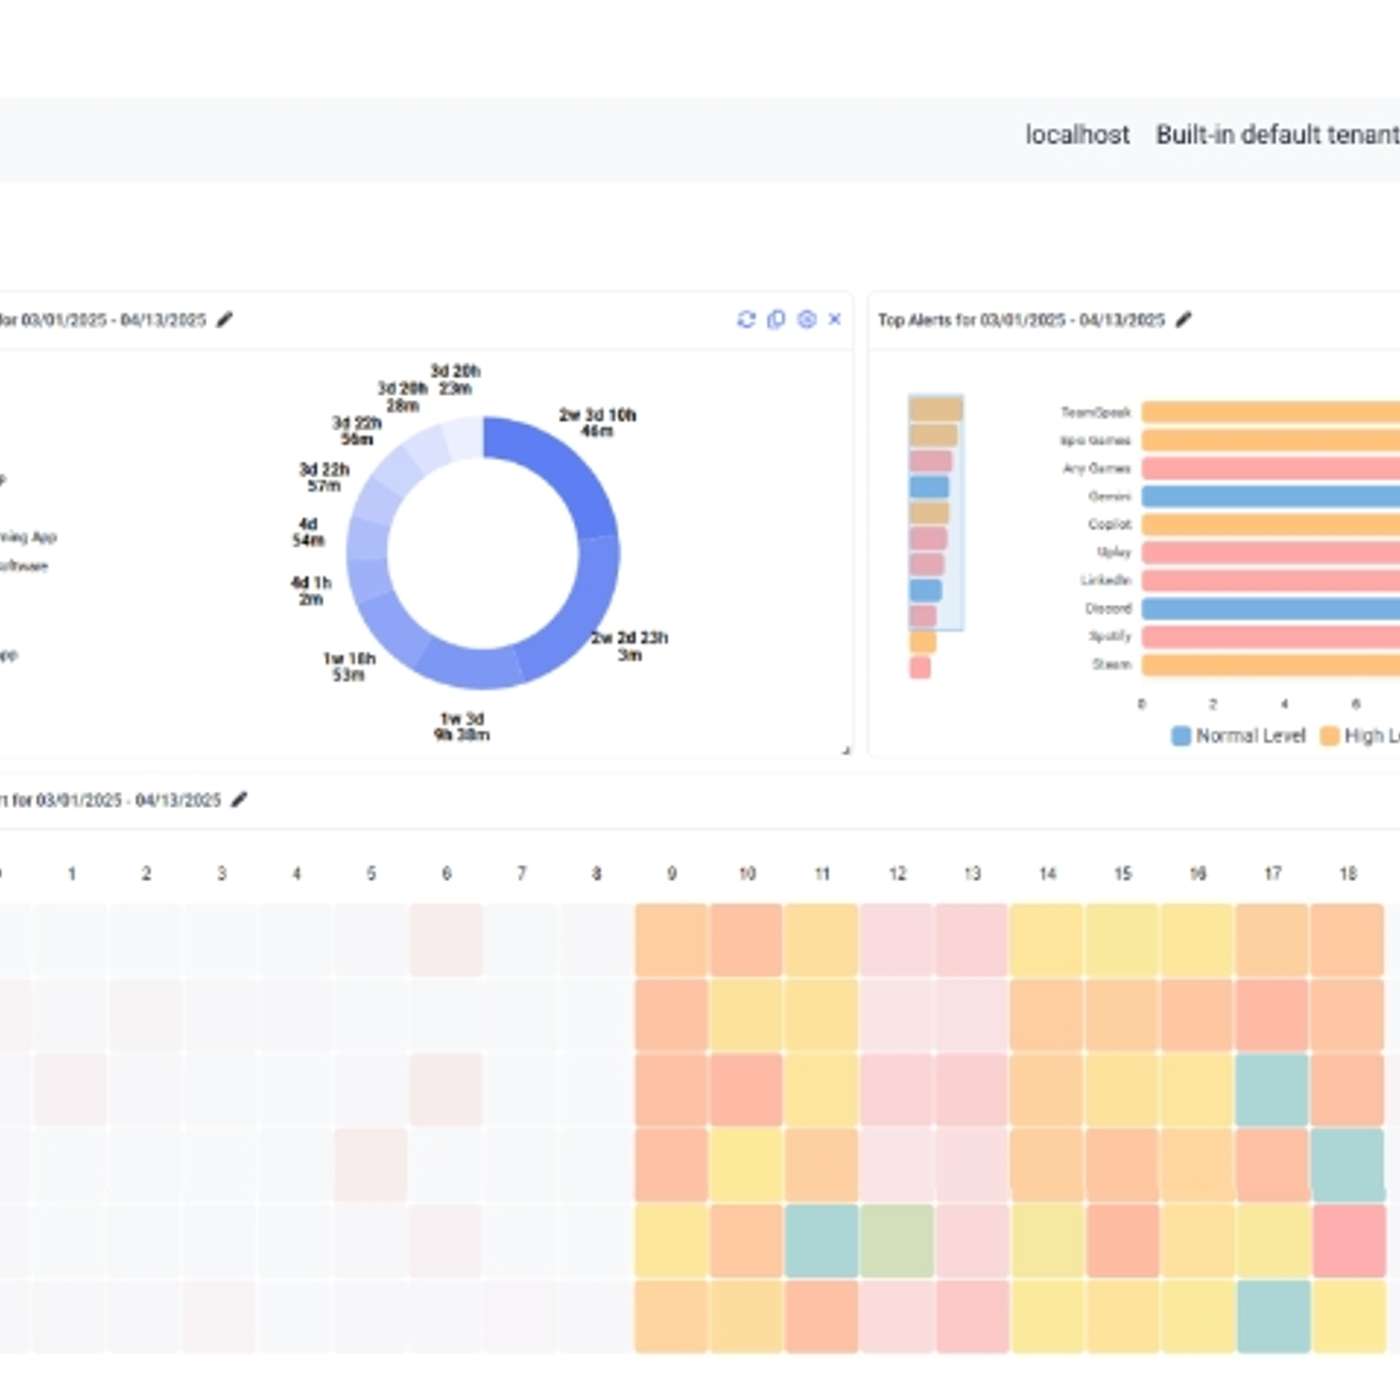Click the green heatmap cell under hour 12
The image size is (1400, 1400).
[897, 1240]
